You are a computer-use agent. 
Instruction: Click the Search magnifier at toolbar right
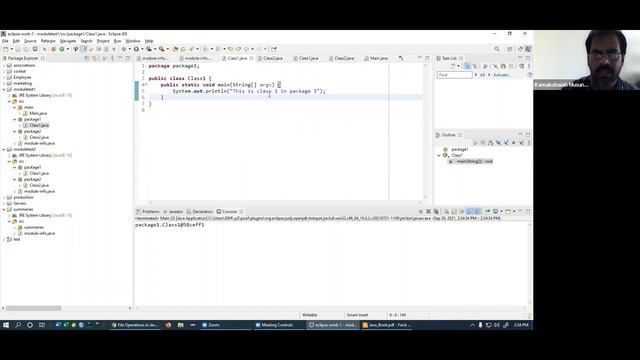pyautogui.click(x=497, y=49)
